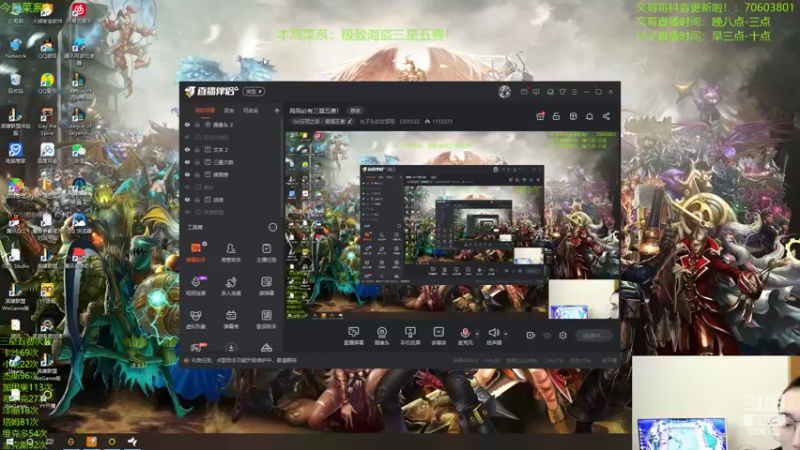Click the record video icon near settings
The width and height of the screenshot is (800, 450).
pos(531,335)
